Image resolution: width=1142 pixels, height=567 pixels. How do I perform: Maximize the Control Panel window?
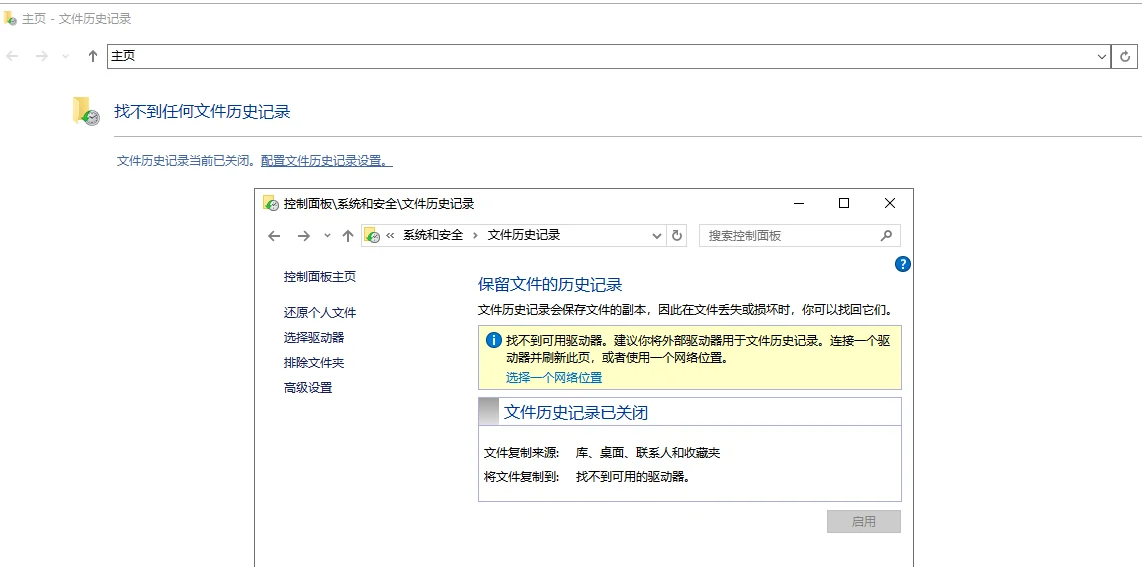click(844, 204)
